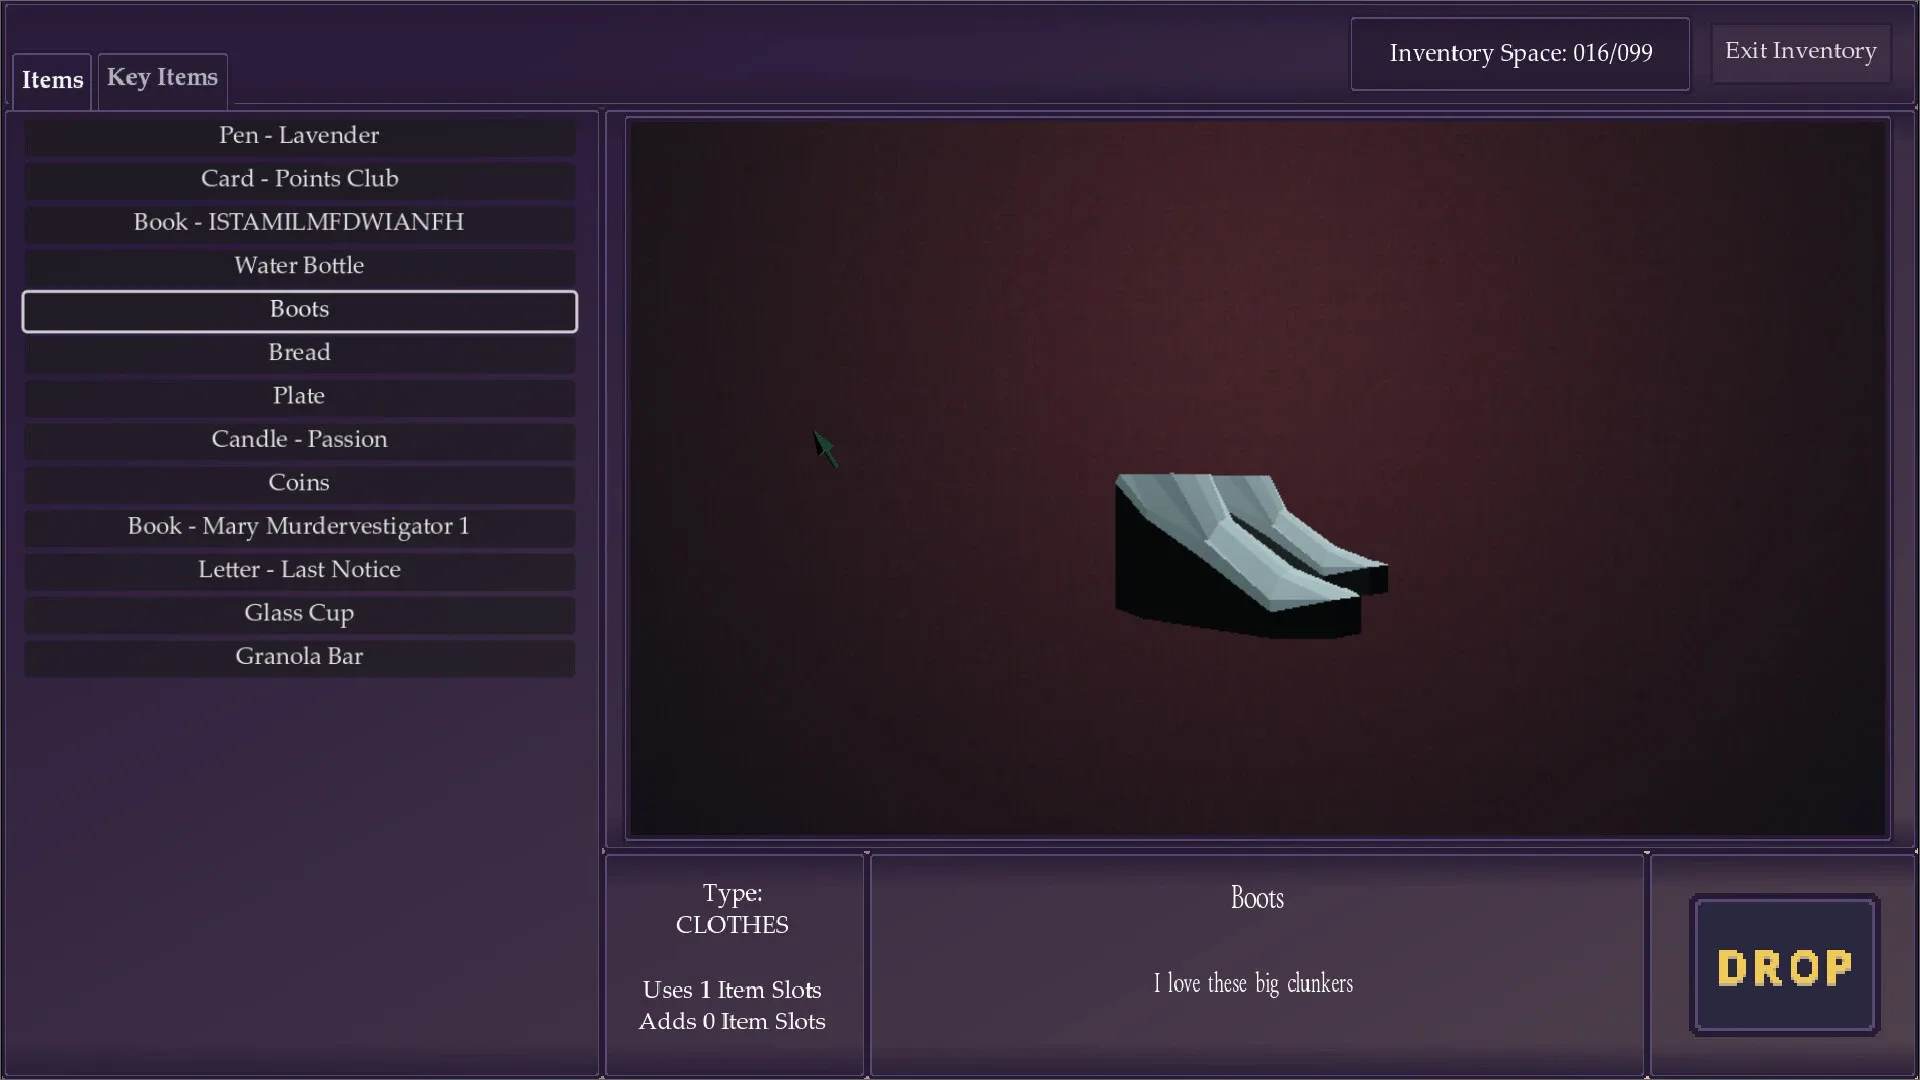Click the Exit Inventory button
Viewport: 1920px width, 1080px height.
pos(1800,51)
